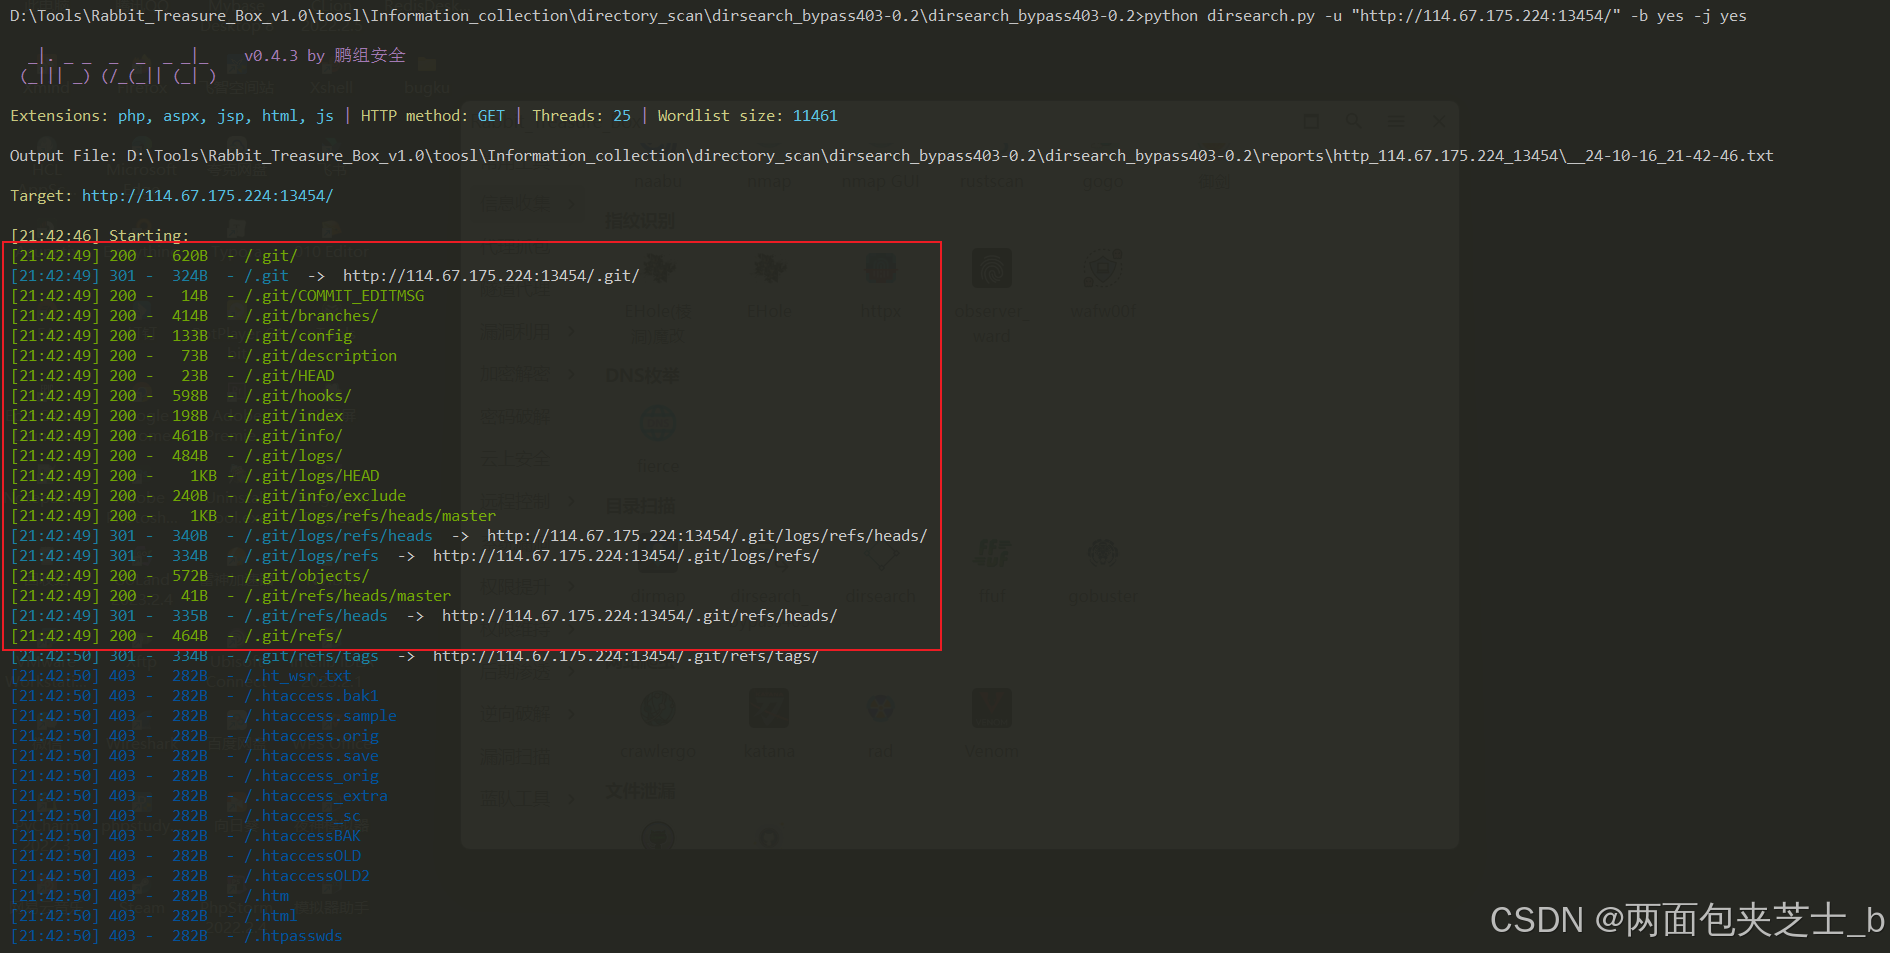
Task: Click the 密码破解 sidebar entry
Action: coord(514,418)
